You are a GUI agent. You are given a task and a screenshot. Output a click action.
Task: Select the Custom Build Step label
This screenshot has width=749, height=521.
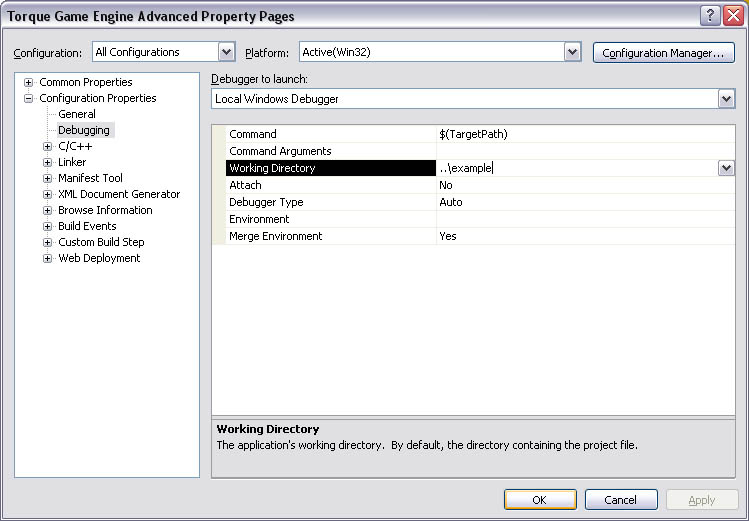101,242
